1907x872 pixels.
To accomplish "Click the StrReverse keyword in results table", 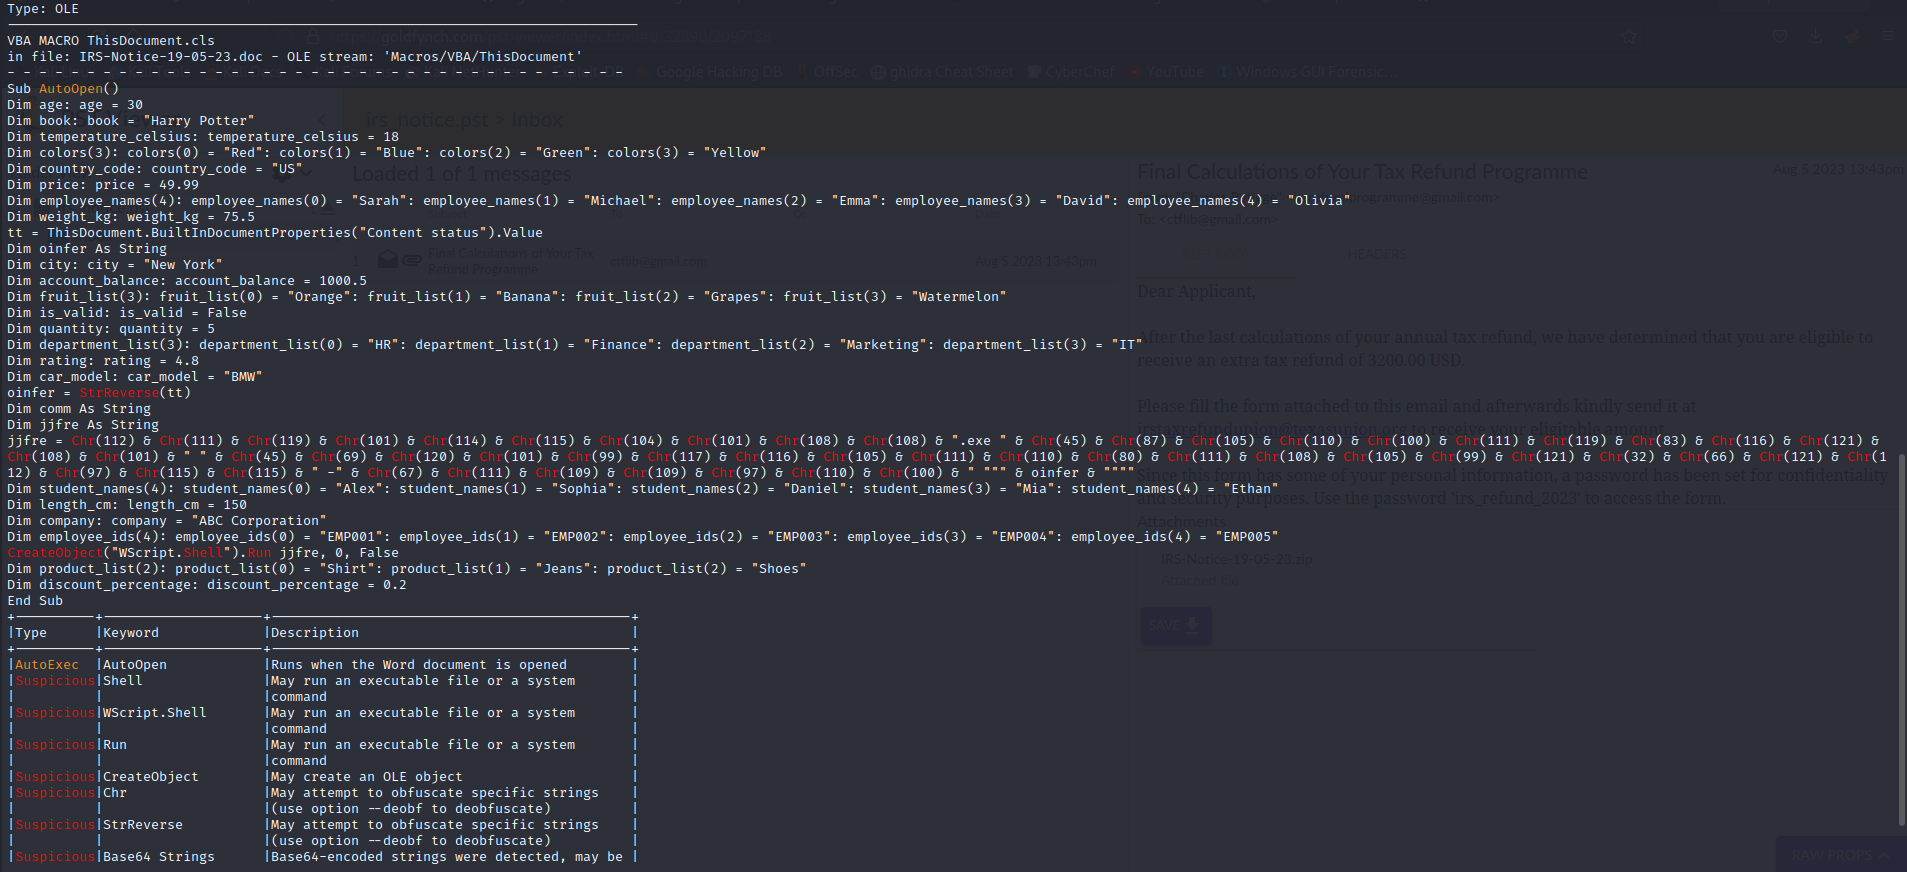I will click(143, 825).
